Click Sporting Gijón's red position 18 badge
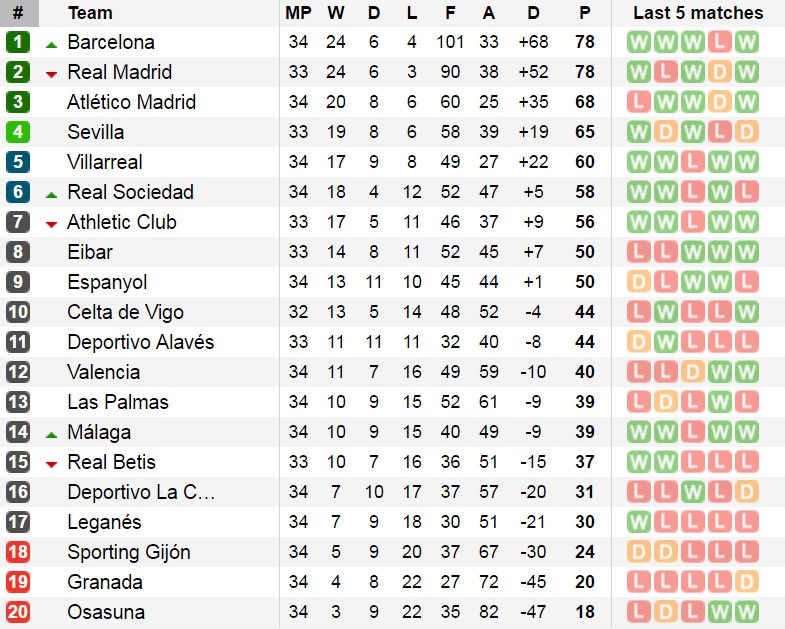This screenshot has height=629, width=785. coord(18,552)
